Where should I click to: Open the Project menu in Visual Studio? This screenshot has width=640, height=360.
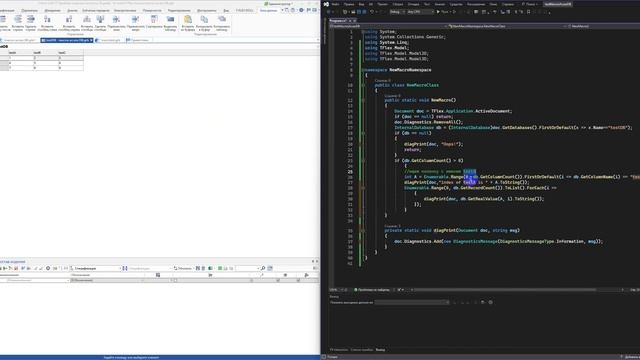383,4
